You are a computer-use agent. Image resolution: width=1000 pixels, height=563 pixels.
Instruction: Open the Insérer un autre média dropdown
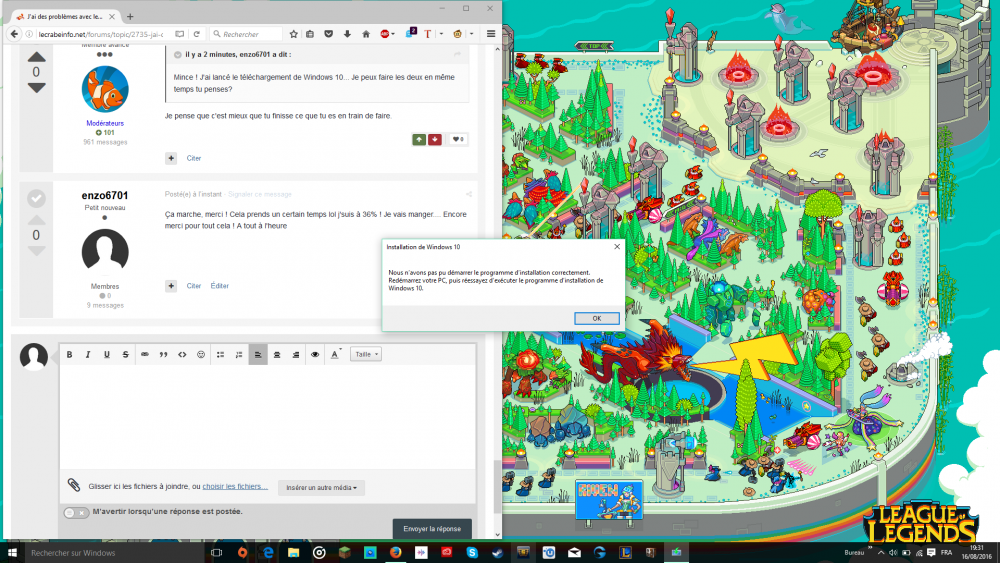(x=321, y=487)
